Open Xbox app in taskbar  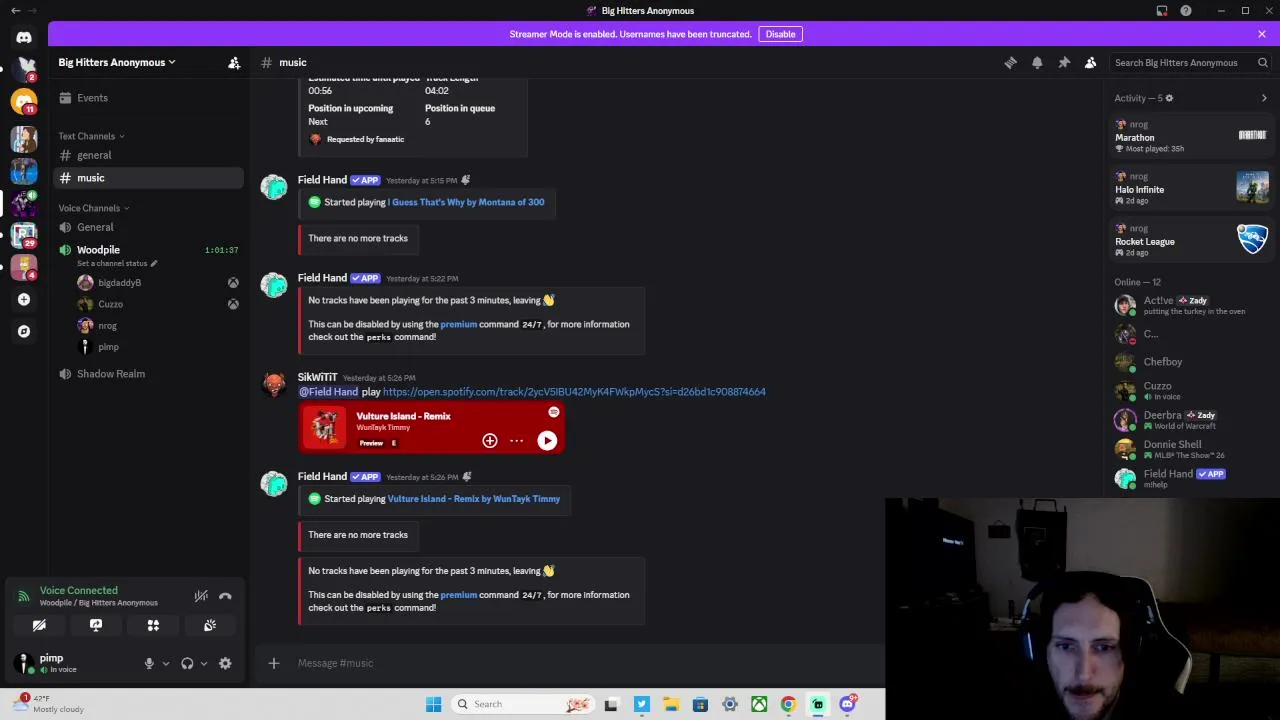pos(760,704)
